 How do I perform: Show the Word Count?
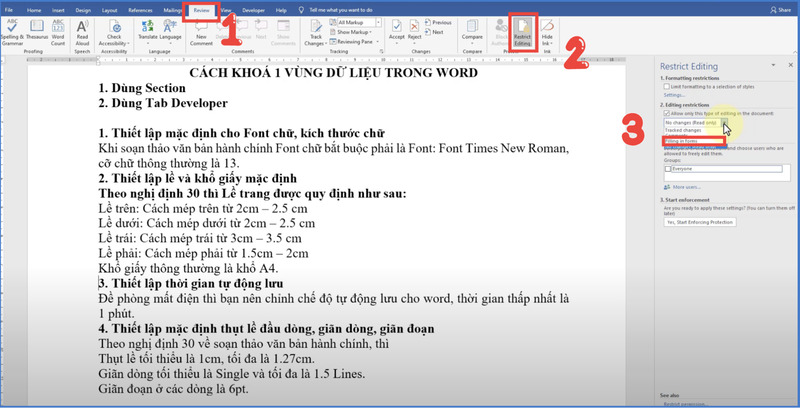(x=58, y=33)
